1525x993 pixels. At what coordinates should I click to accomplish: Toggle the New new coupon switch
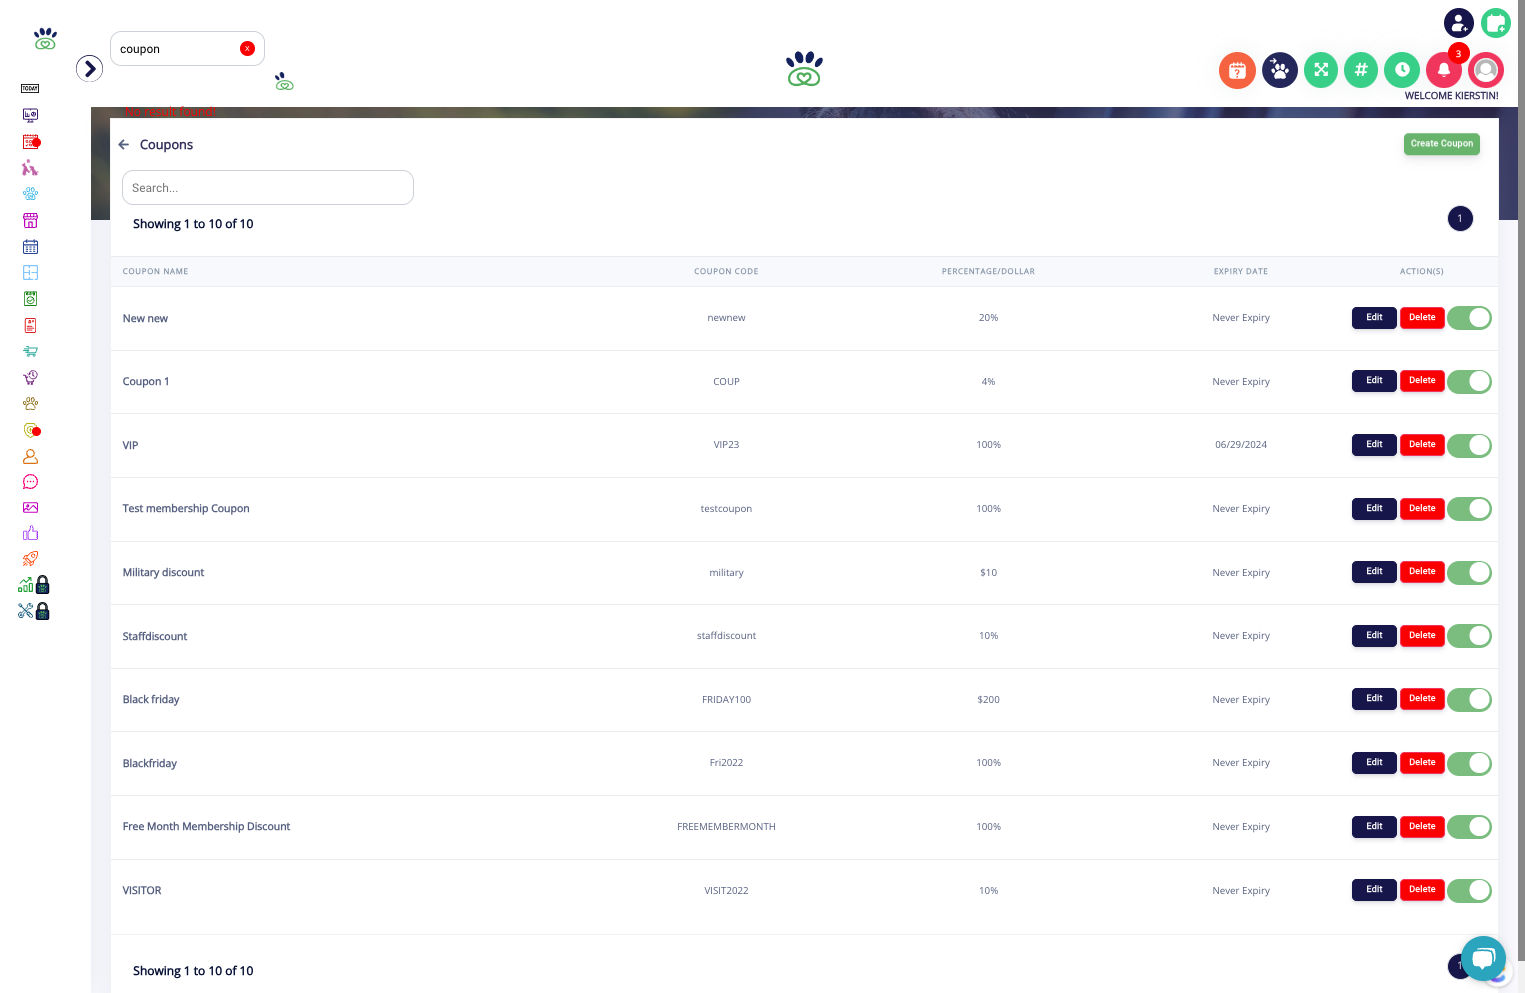1469,318
